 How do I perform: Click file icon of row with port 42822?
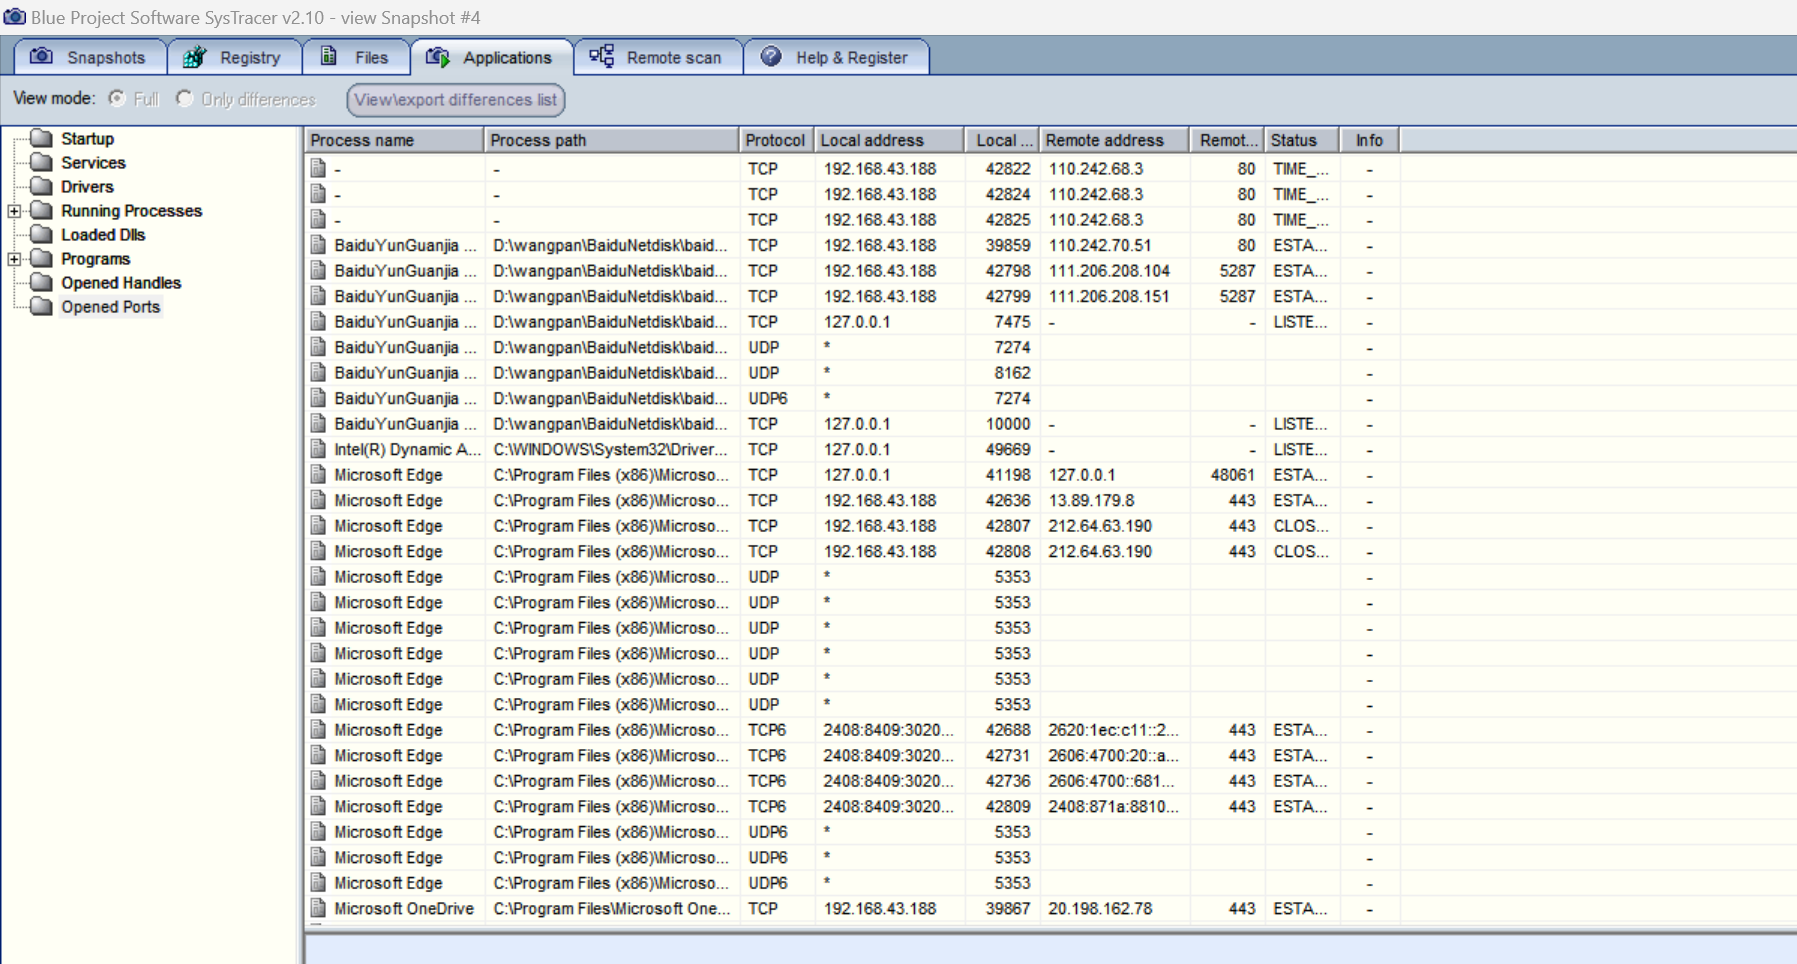point(318,168)
